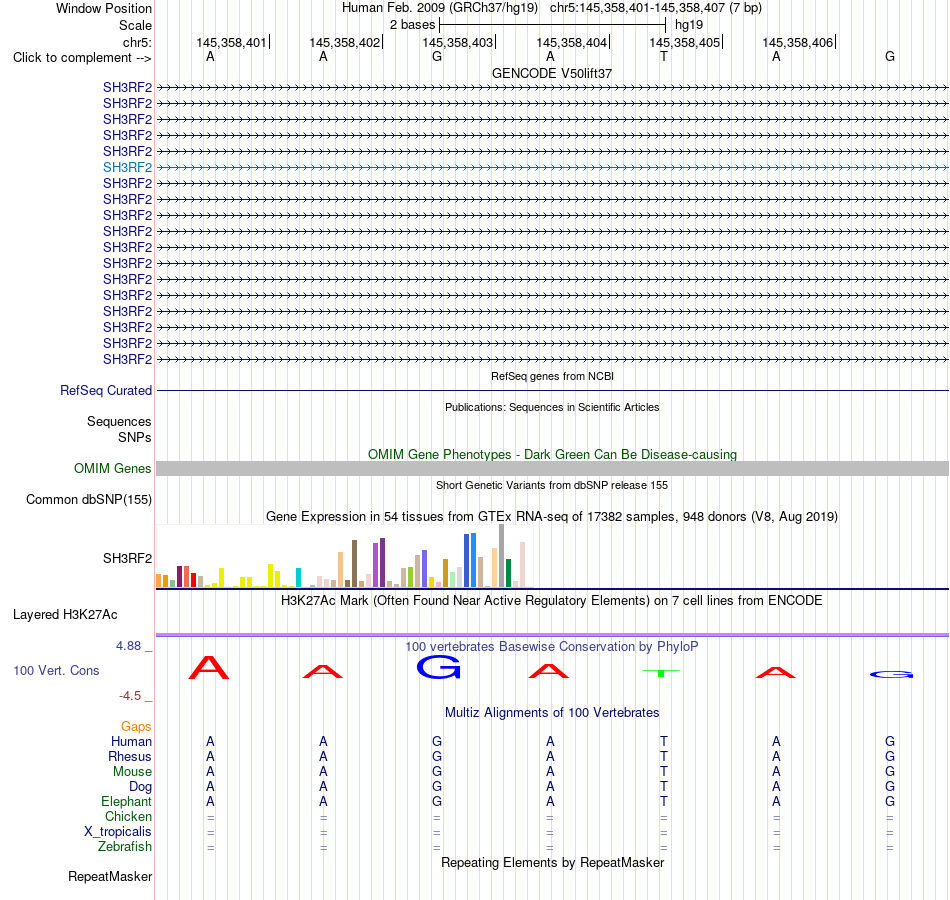The height and width of the screenshot is (900, 950).
Task: Click the 4.88 upper scale value
Action: (128, 646)
